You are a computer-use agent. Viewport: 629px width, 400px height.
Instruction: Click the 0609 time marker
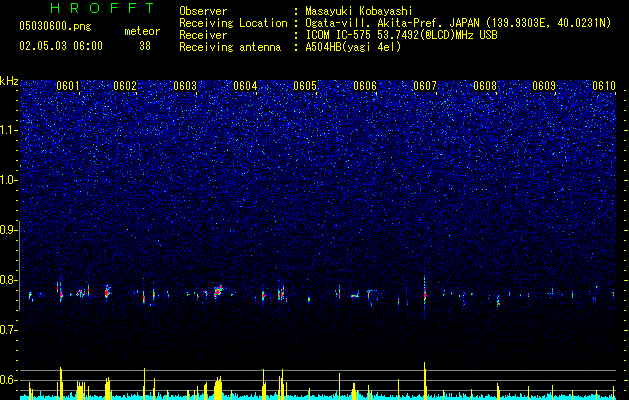[544, 86]
